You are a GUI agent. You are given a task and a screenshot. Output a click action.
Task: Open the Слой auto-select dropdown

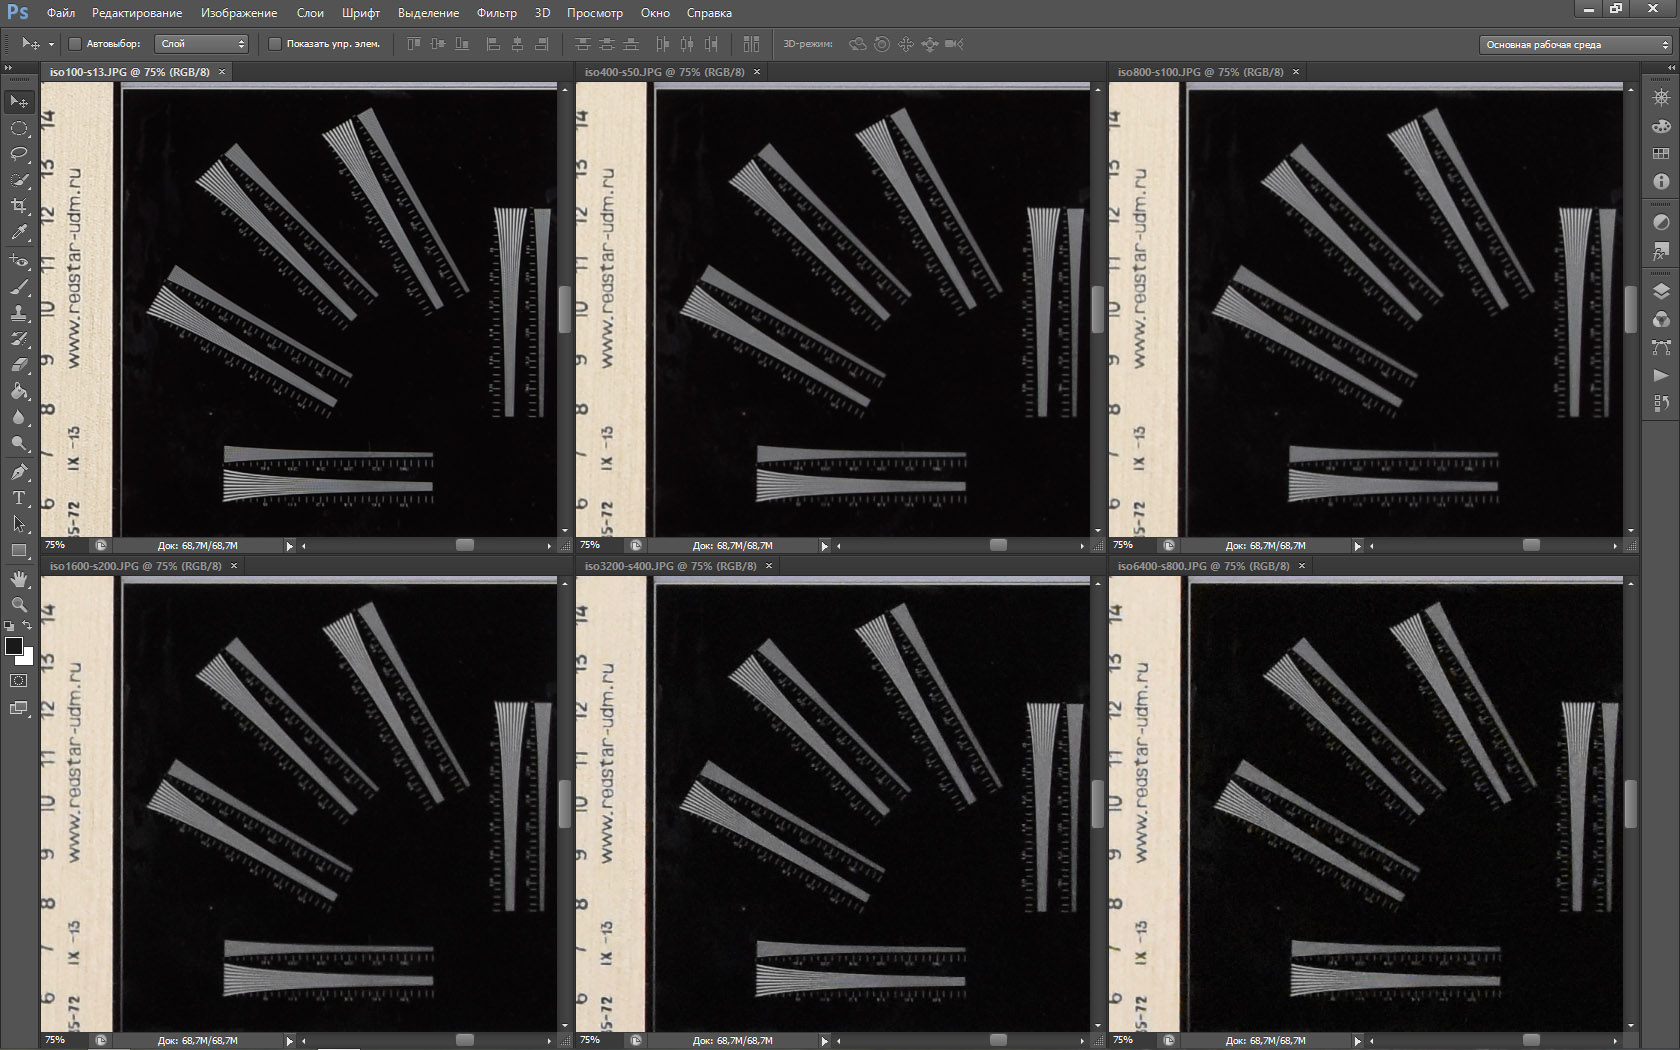202,44
